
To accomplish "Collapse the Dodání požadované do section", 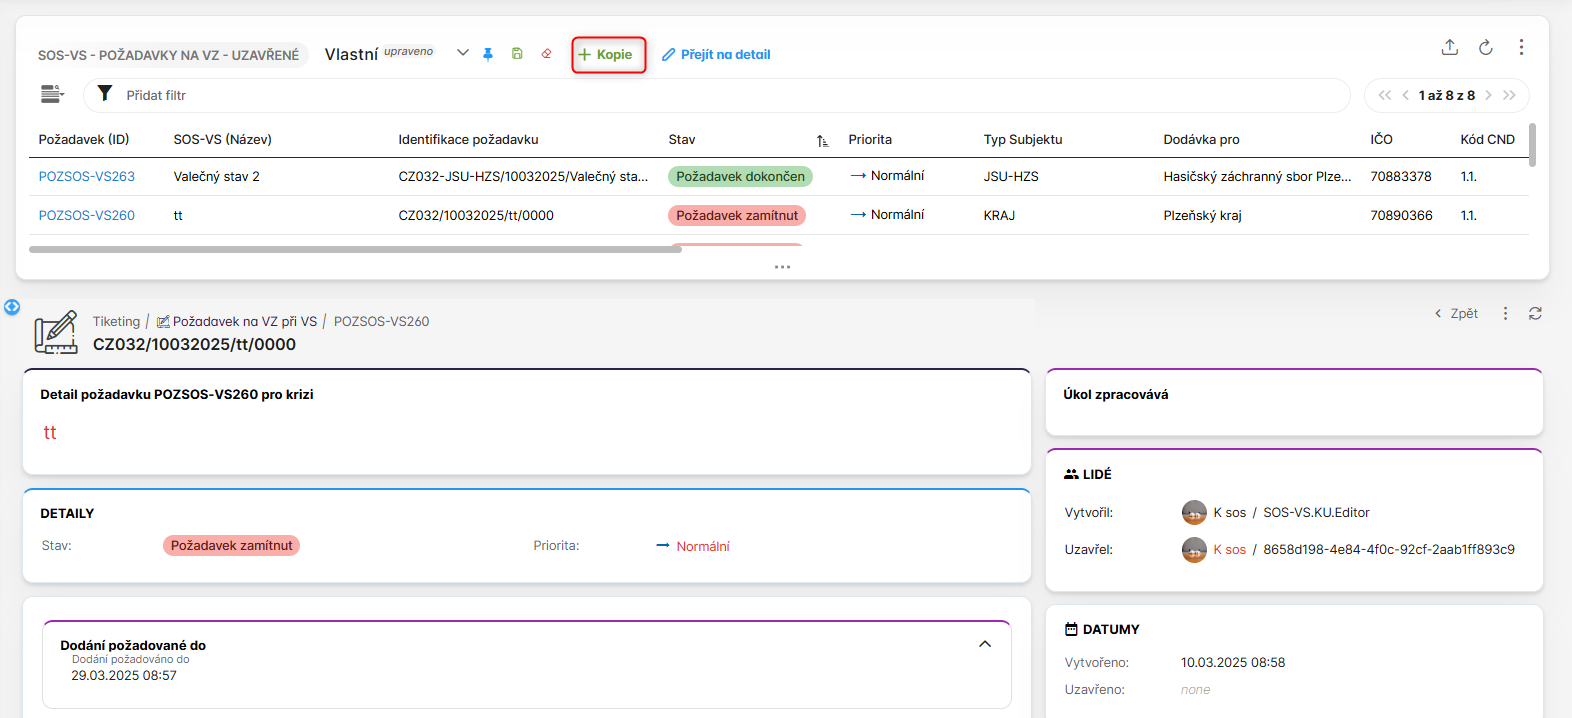I will click(985, 644).
